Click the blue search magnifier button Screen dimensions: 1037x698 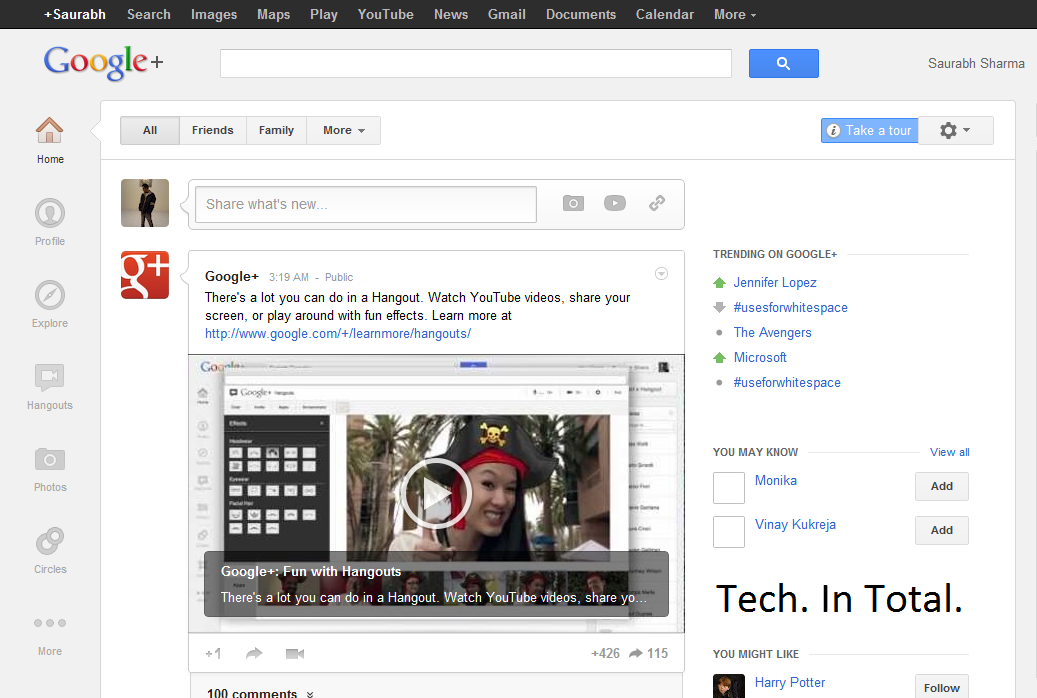pos(784,64)
